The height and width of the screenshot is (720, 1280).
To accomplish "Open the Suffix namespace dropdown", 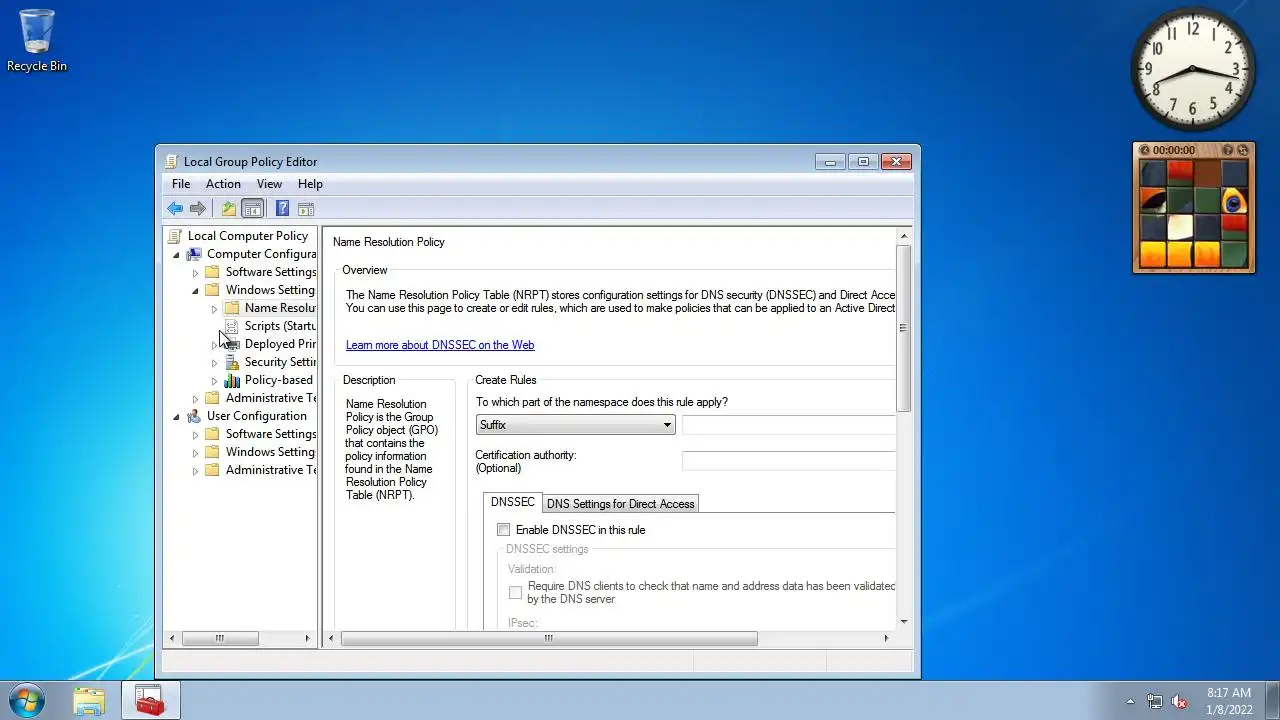I will click(x=575, y=425).
